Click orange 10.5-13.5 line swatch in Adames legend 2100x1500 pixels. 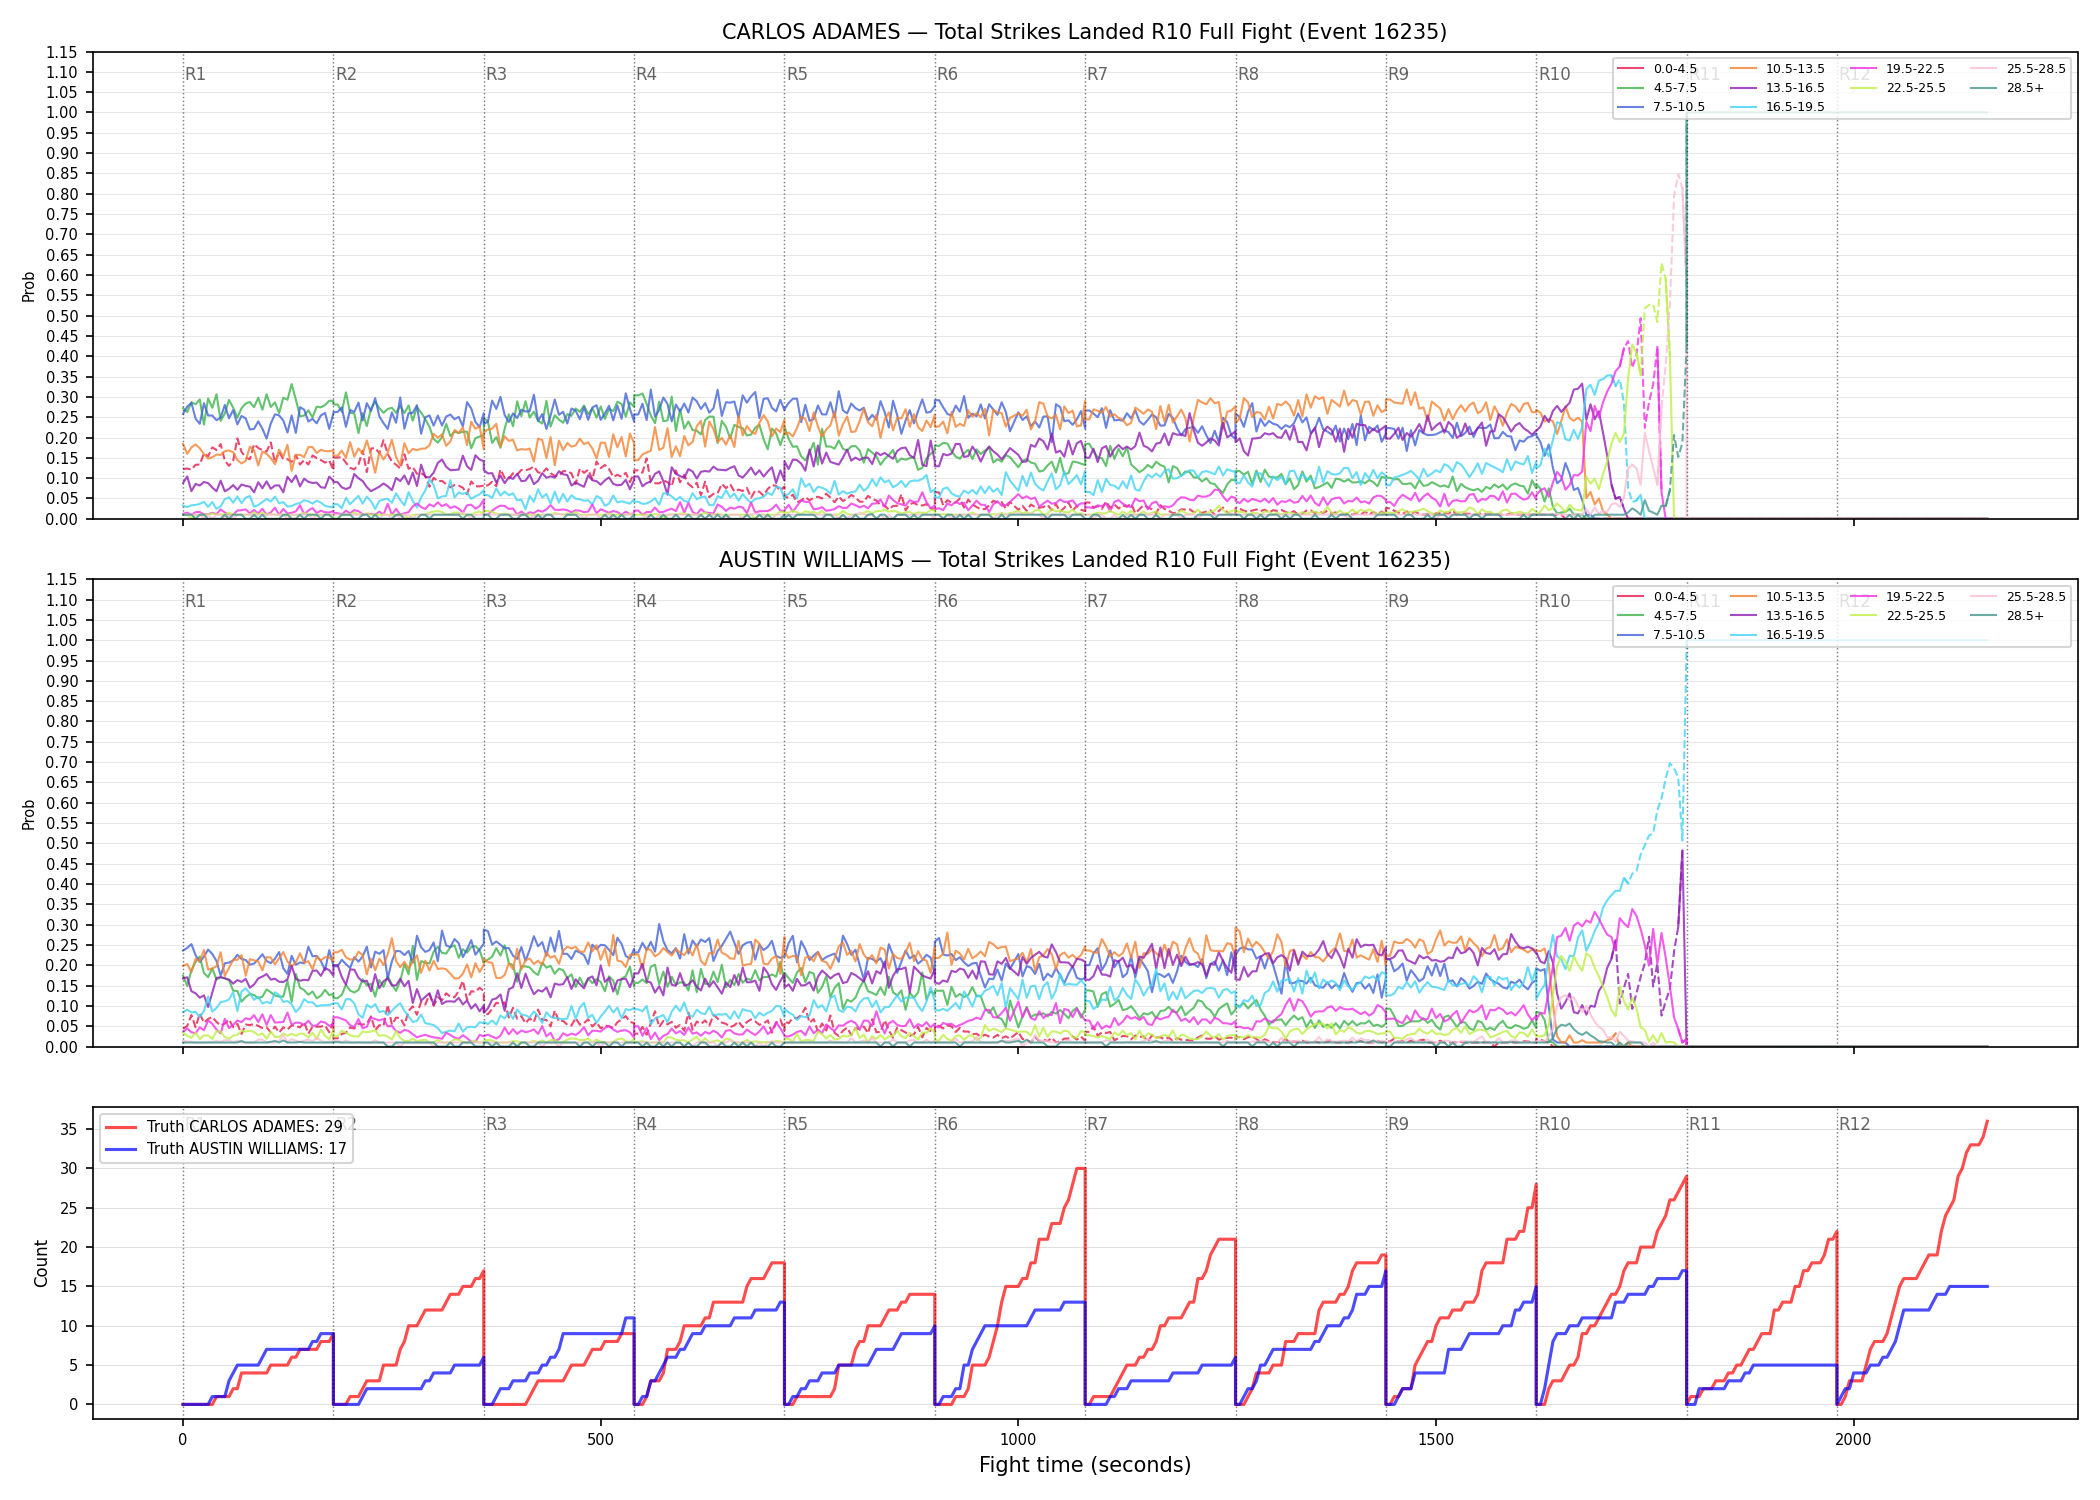(1745, 69)
